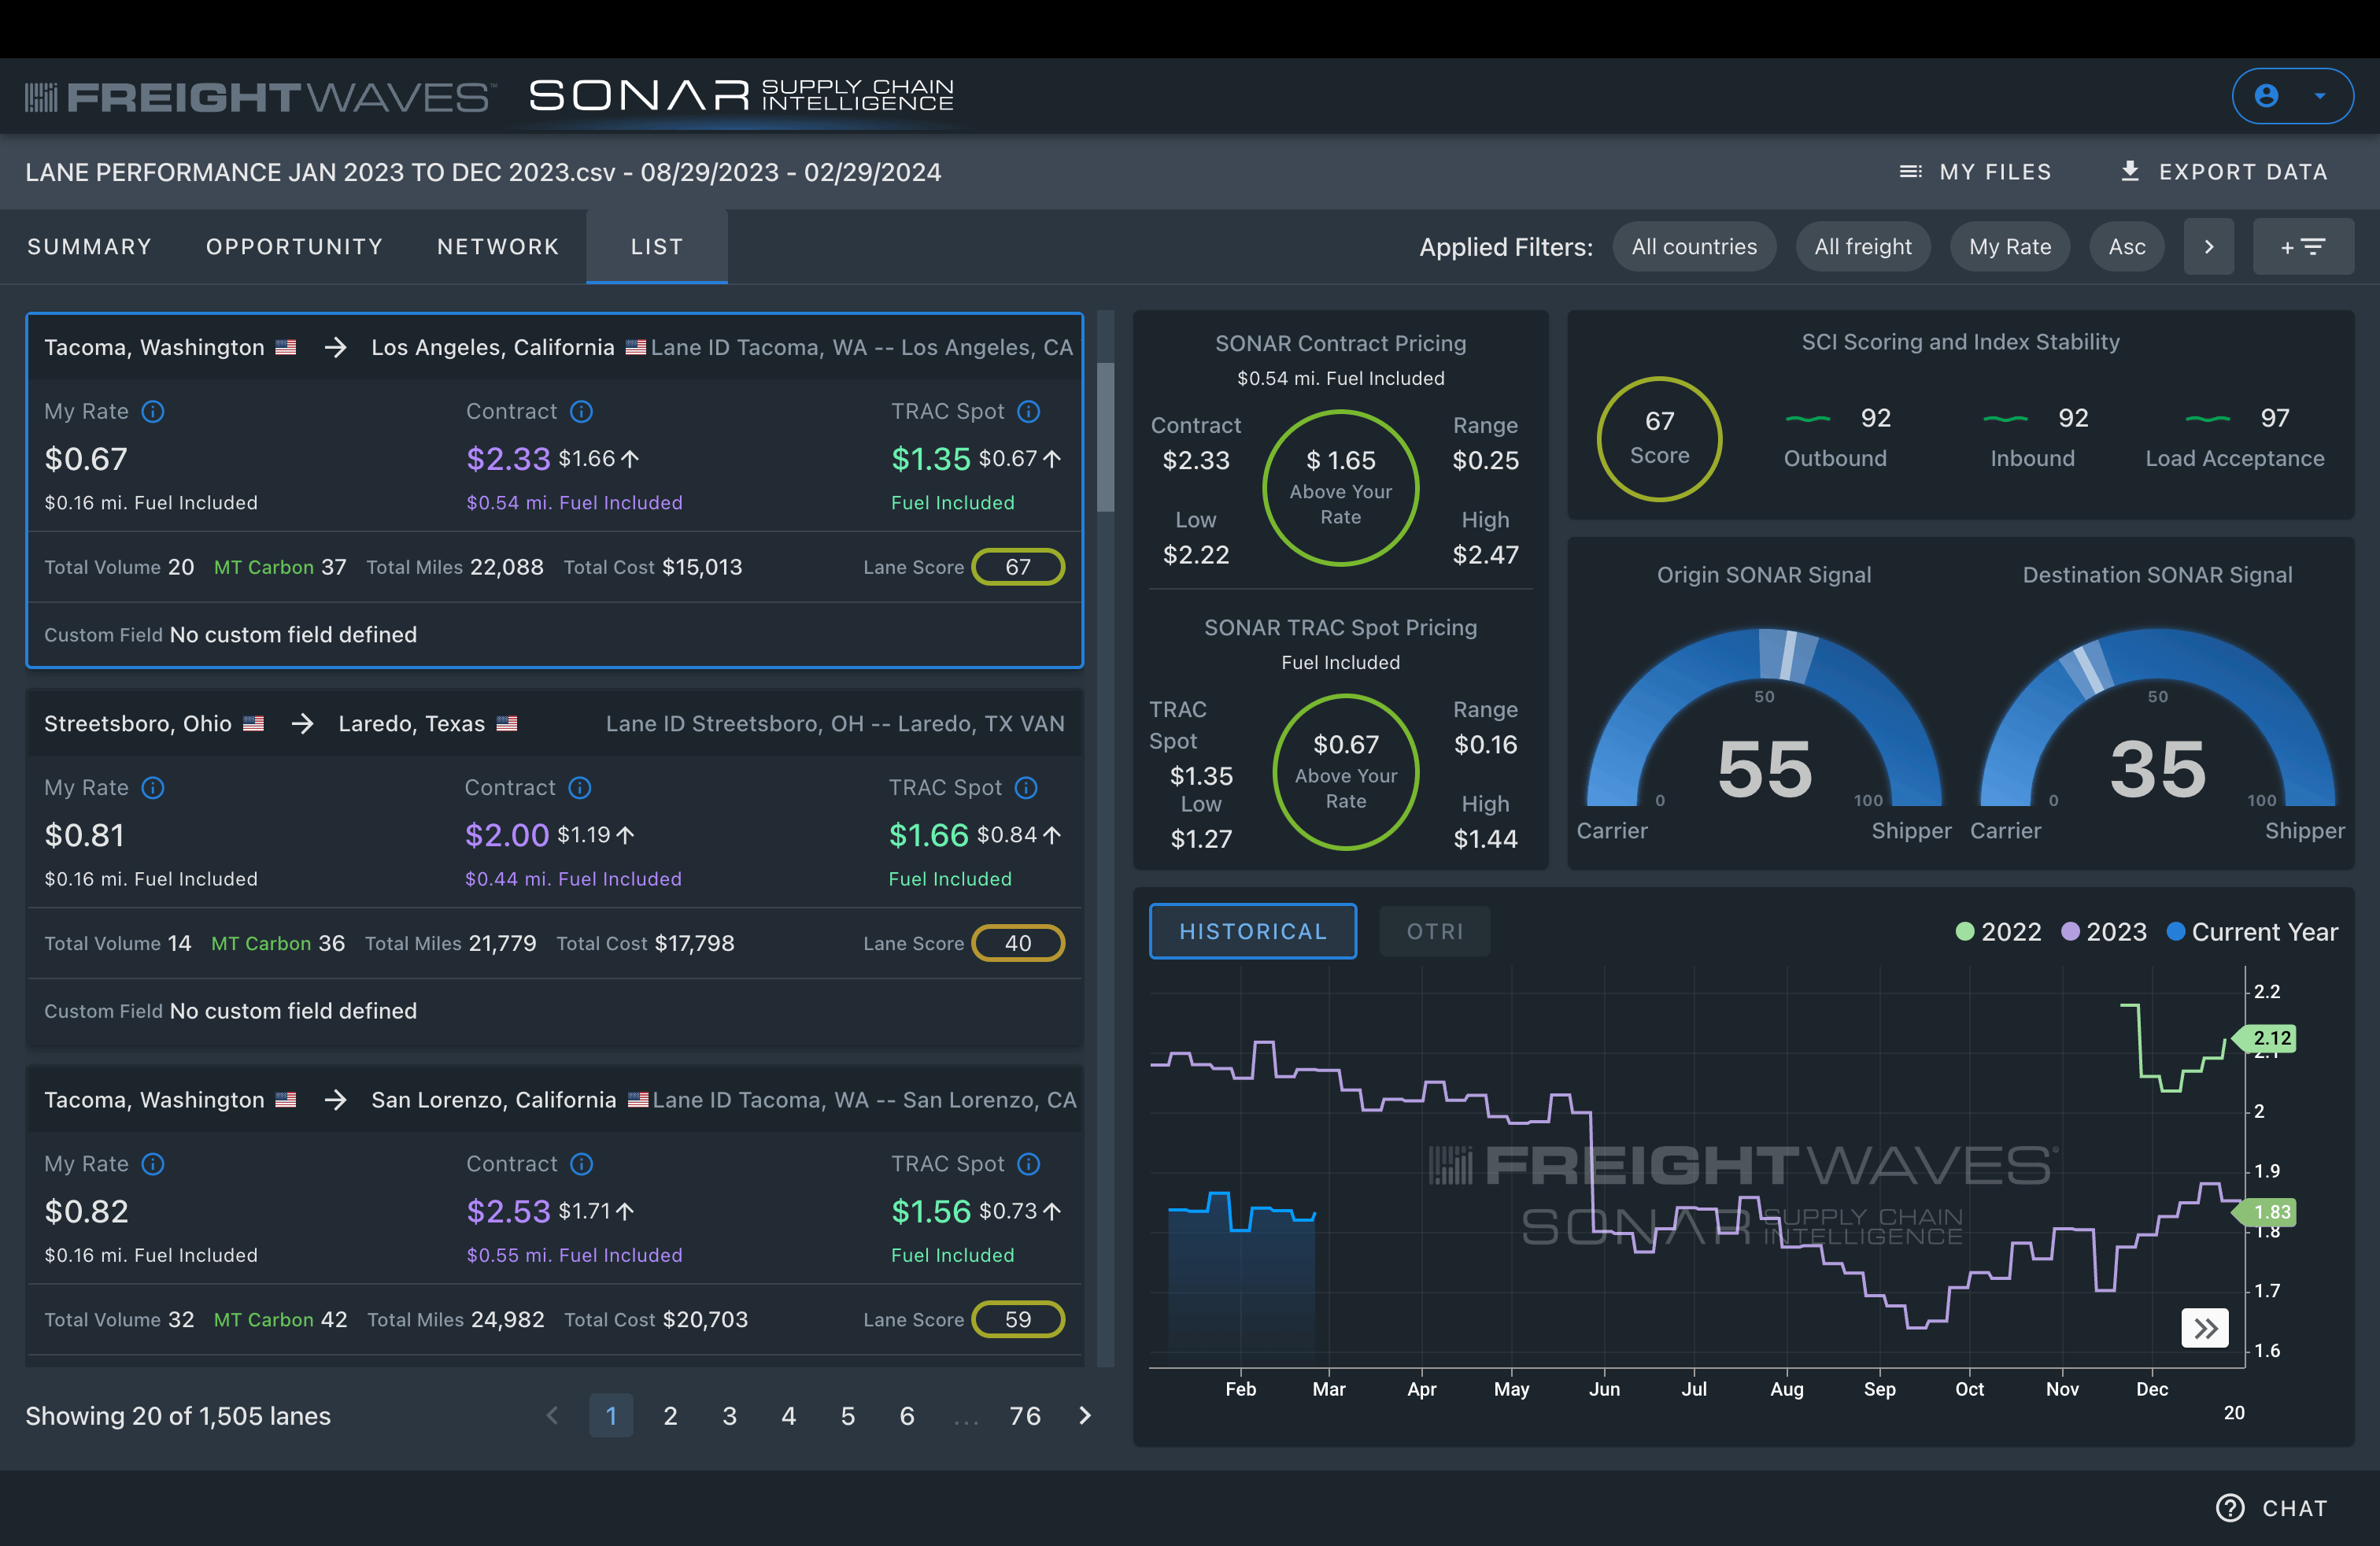Click lane score badge 40
Screen dimensions: 2380x1546
point(1018,943)
